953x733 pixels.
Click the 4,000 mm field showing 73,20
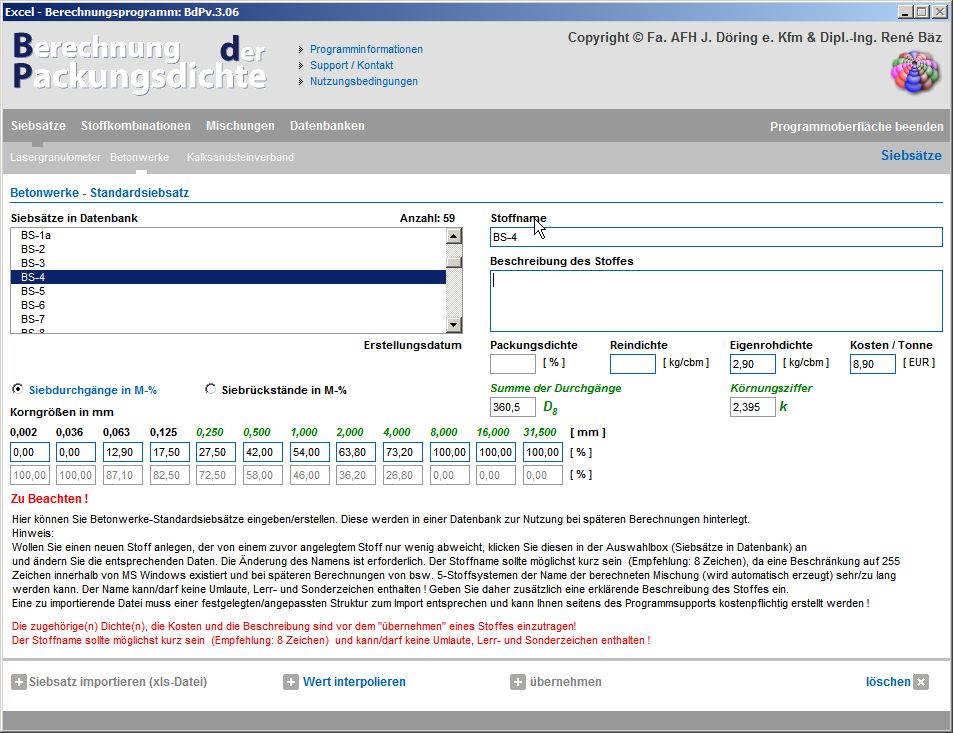[x=402, y=452]
